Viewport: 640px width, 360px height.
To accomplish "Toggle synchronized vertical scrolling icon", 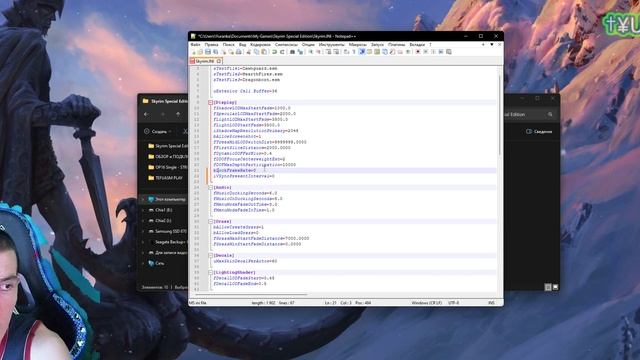I will click(328, 52).
